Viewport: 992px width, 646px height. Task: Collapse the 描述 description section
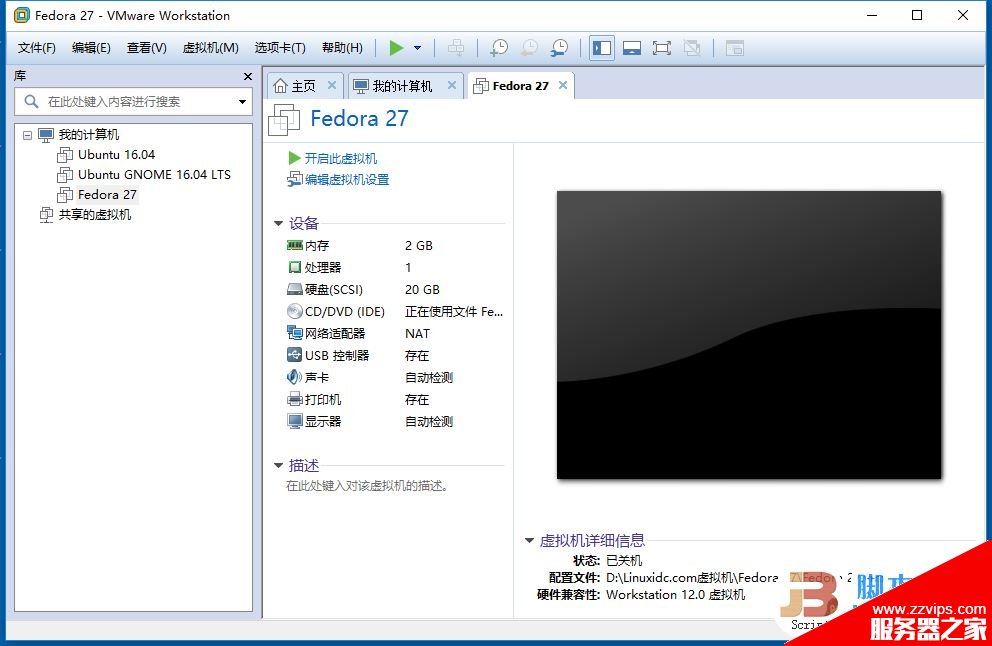[278, 466]
